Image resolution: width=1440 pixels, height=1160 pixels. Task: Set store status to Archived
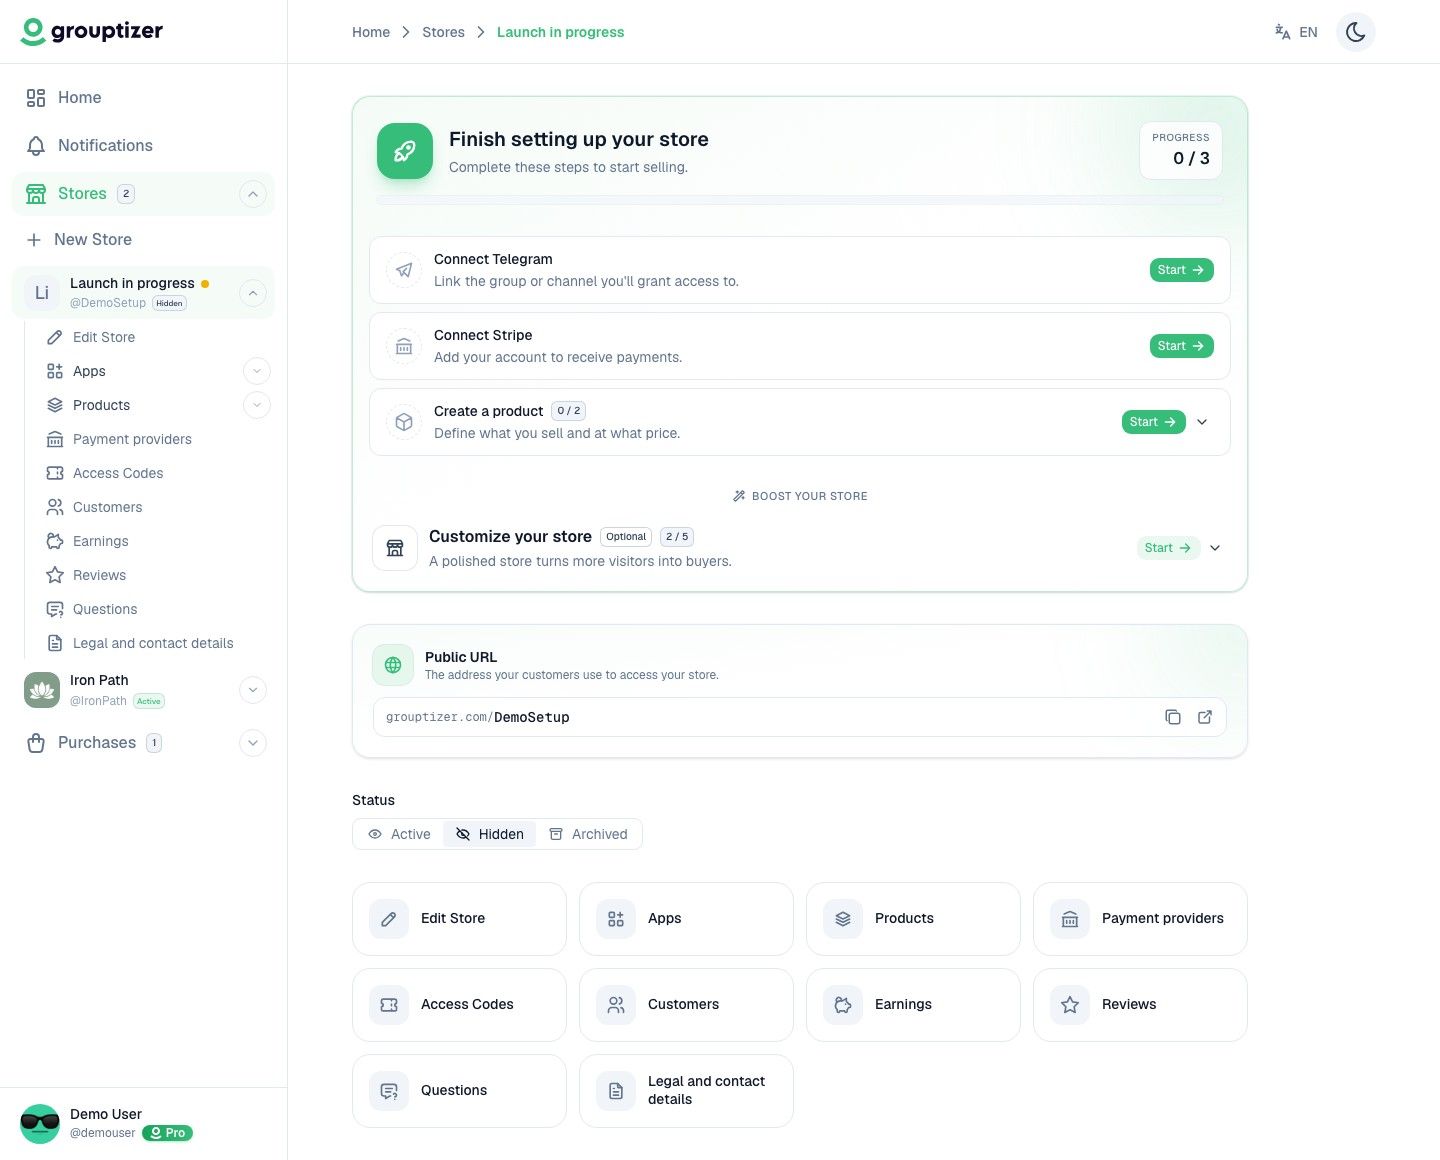click(x=589, y=834)
